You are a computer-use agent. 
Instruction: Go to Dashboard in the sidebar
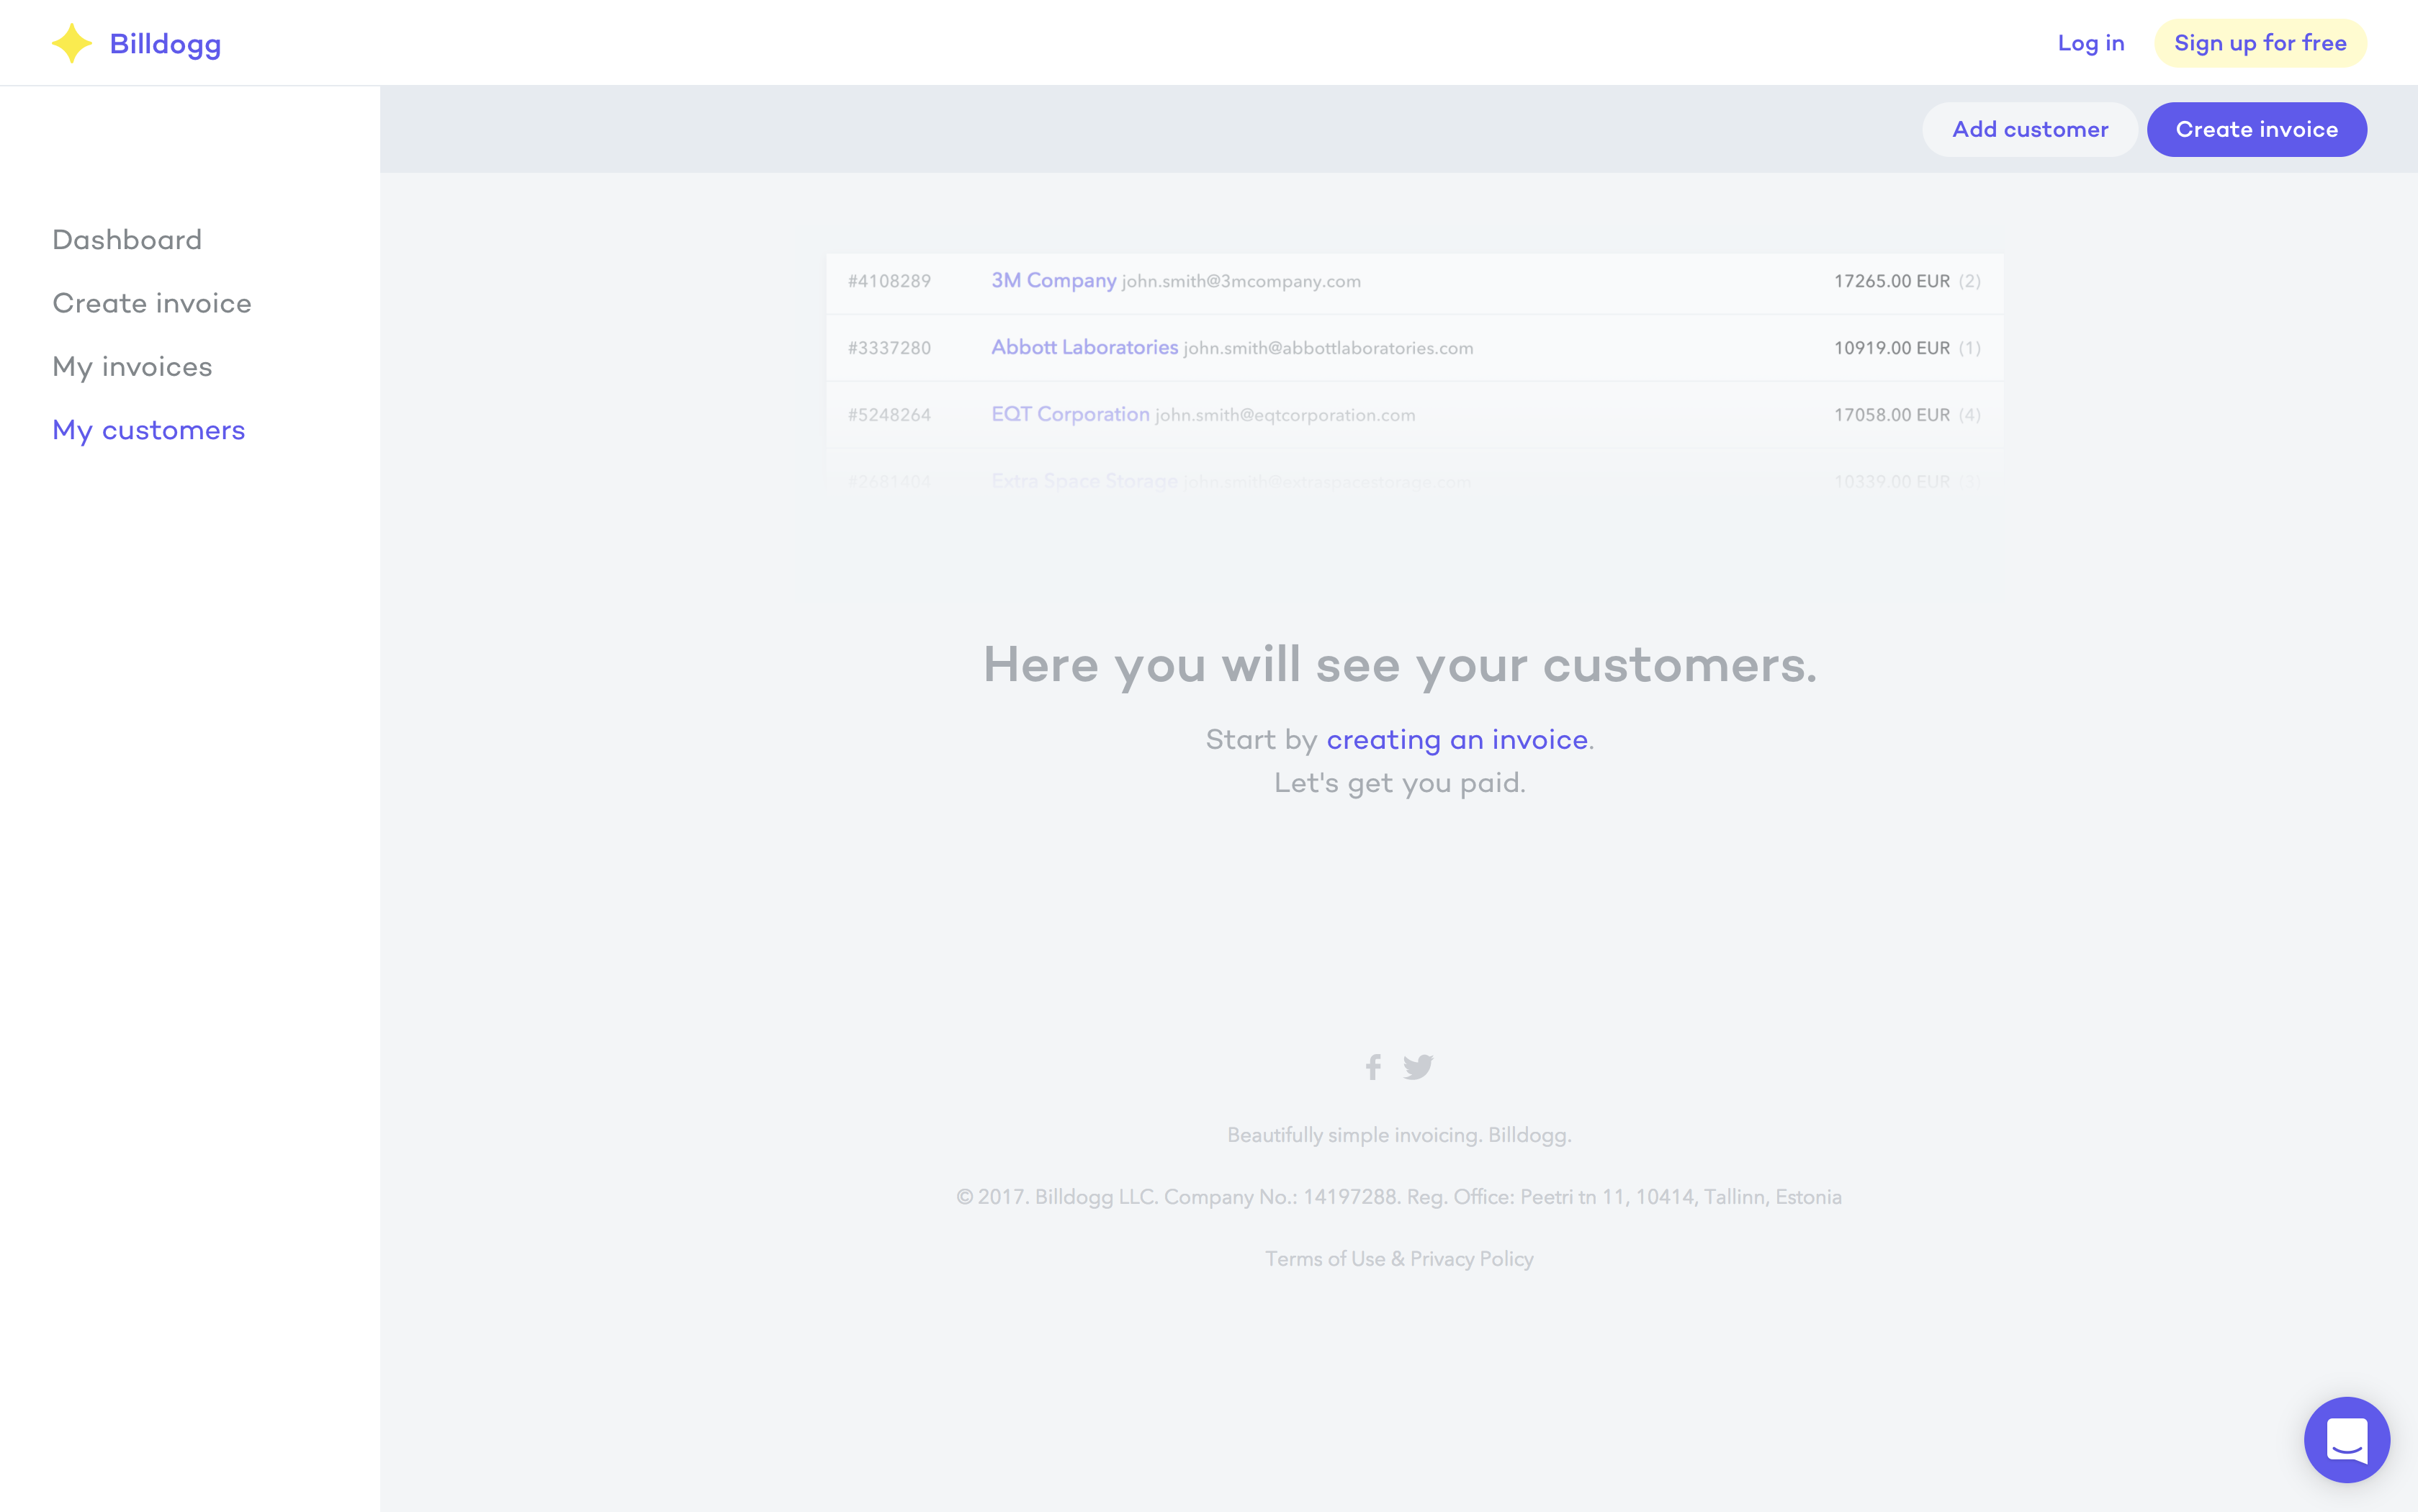coord(127,240)
